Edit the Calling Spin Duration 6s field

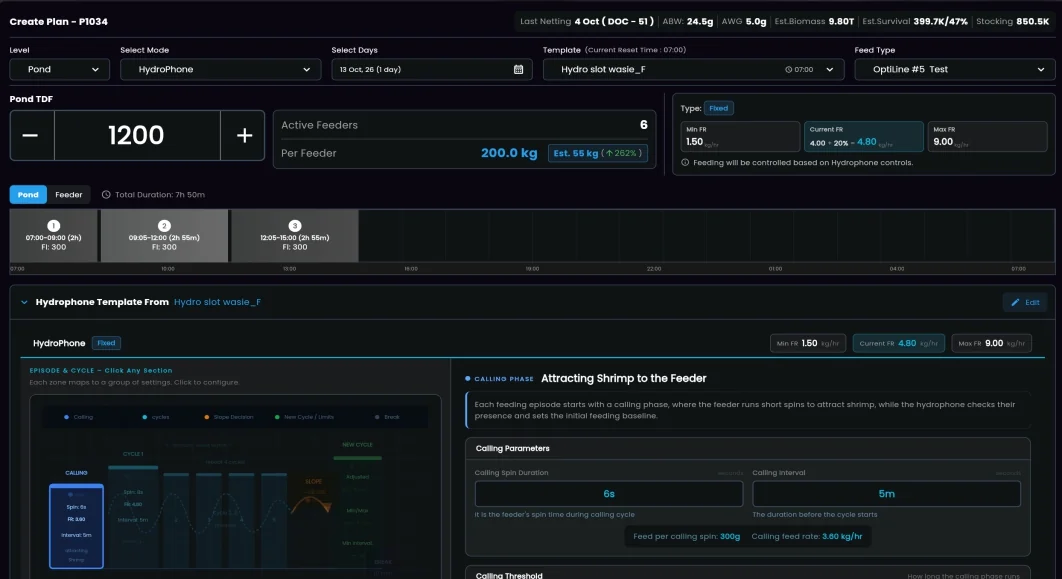click(x=608, y=494)
